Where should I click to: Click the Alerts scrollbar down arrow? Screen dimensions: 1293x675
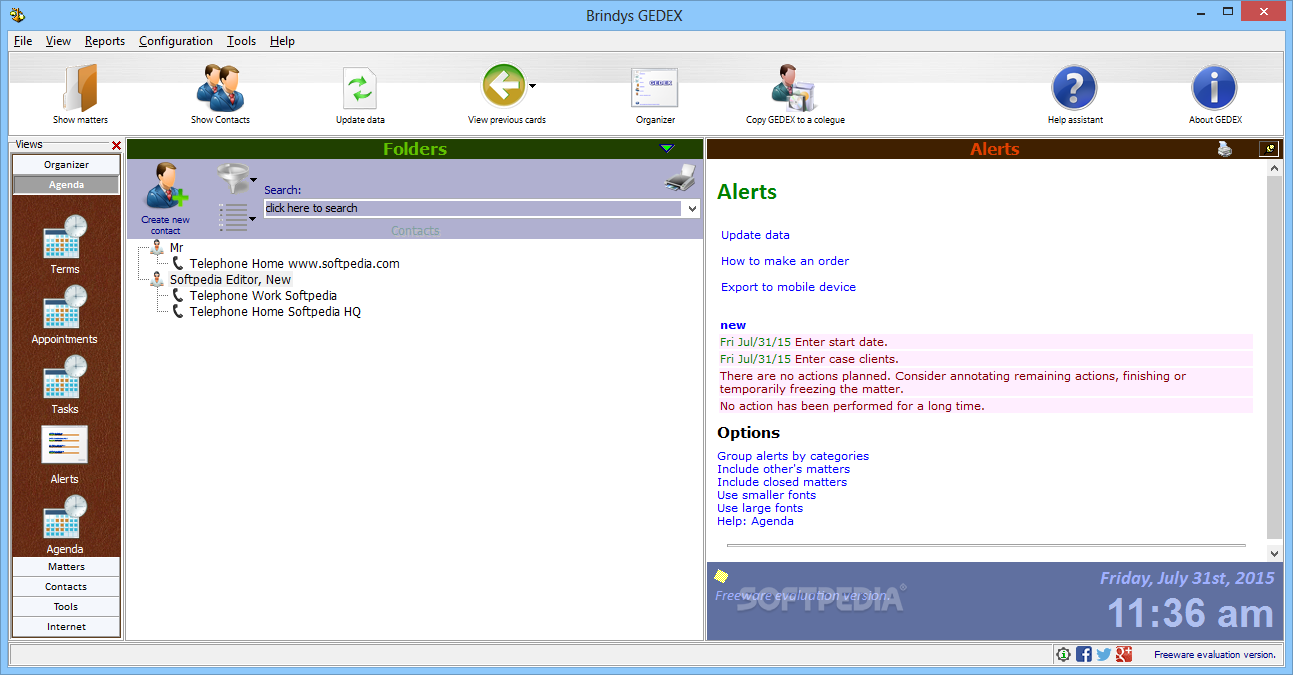pyautogui.click(x=1274, y=553)
